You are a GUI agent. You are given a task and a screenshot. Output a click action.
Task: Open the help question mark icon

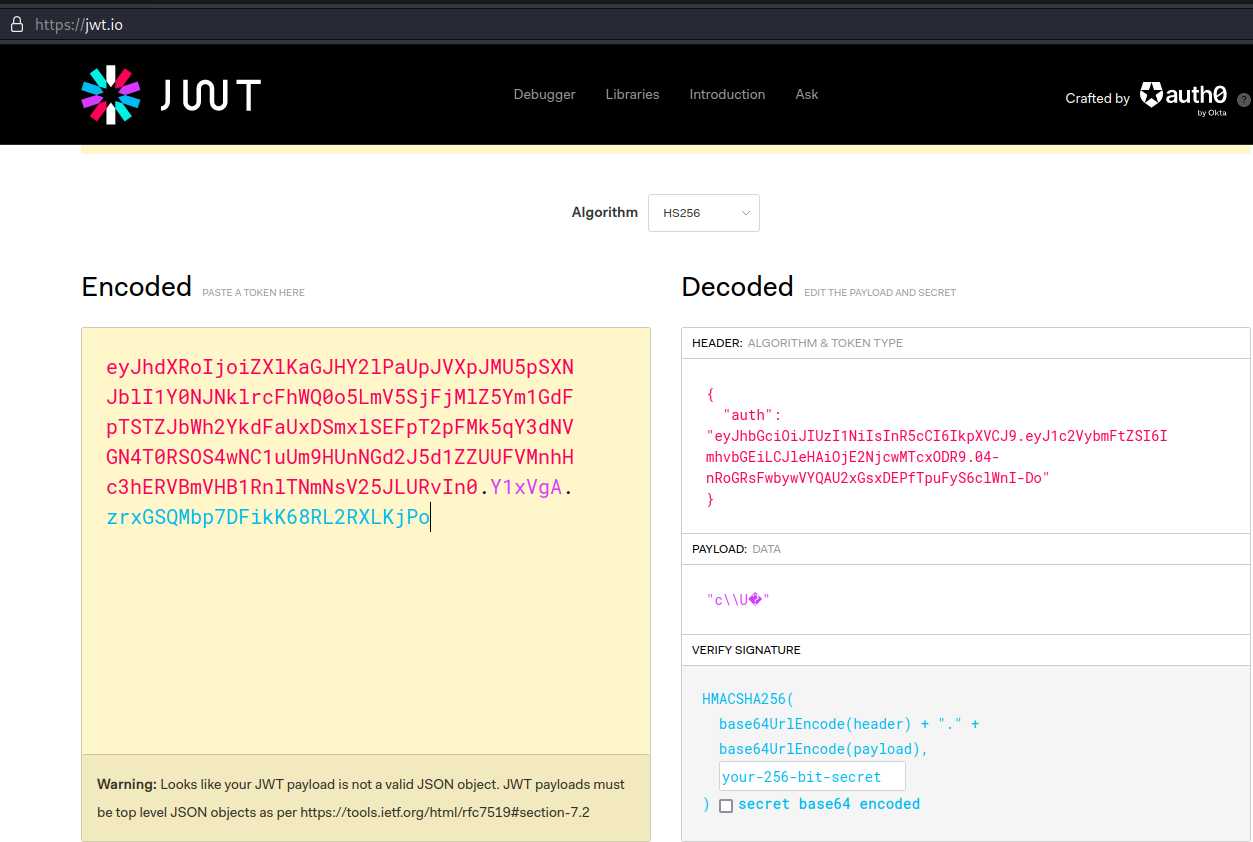tap(1244, 100)
